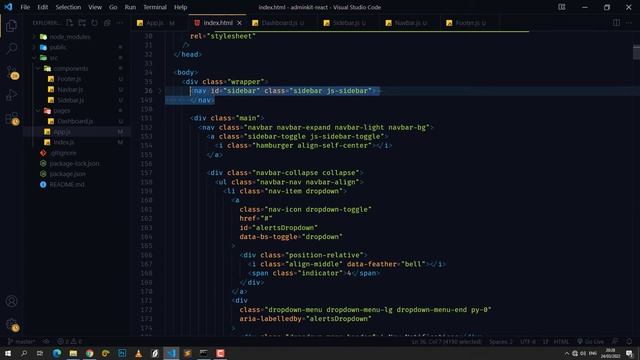
Task: Click the UTF-8 encoding indicator
Action: click(528, 341)
